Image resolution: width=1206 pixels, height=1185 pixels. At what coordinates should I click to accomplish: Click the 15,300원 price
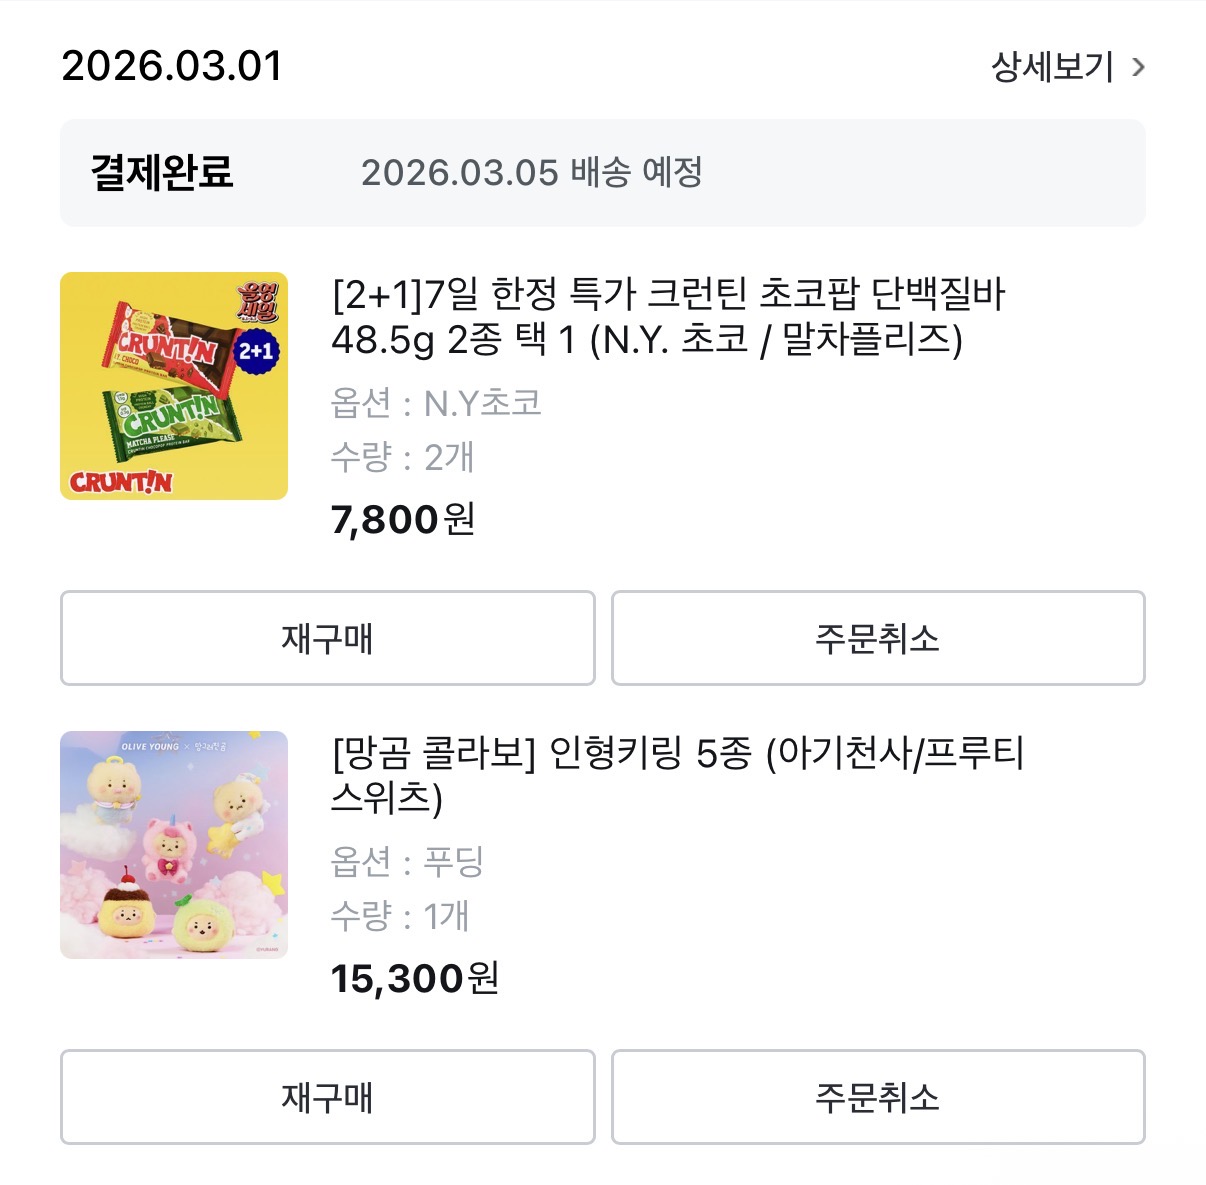coord(414,978)
